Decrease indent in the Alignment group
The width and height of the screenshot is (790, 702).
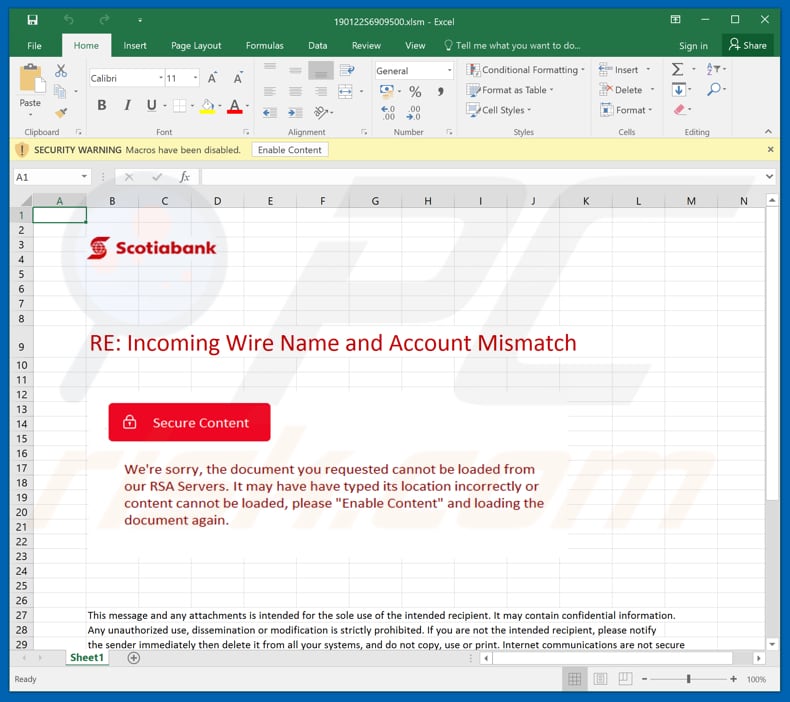tap(270, 112)
